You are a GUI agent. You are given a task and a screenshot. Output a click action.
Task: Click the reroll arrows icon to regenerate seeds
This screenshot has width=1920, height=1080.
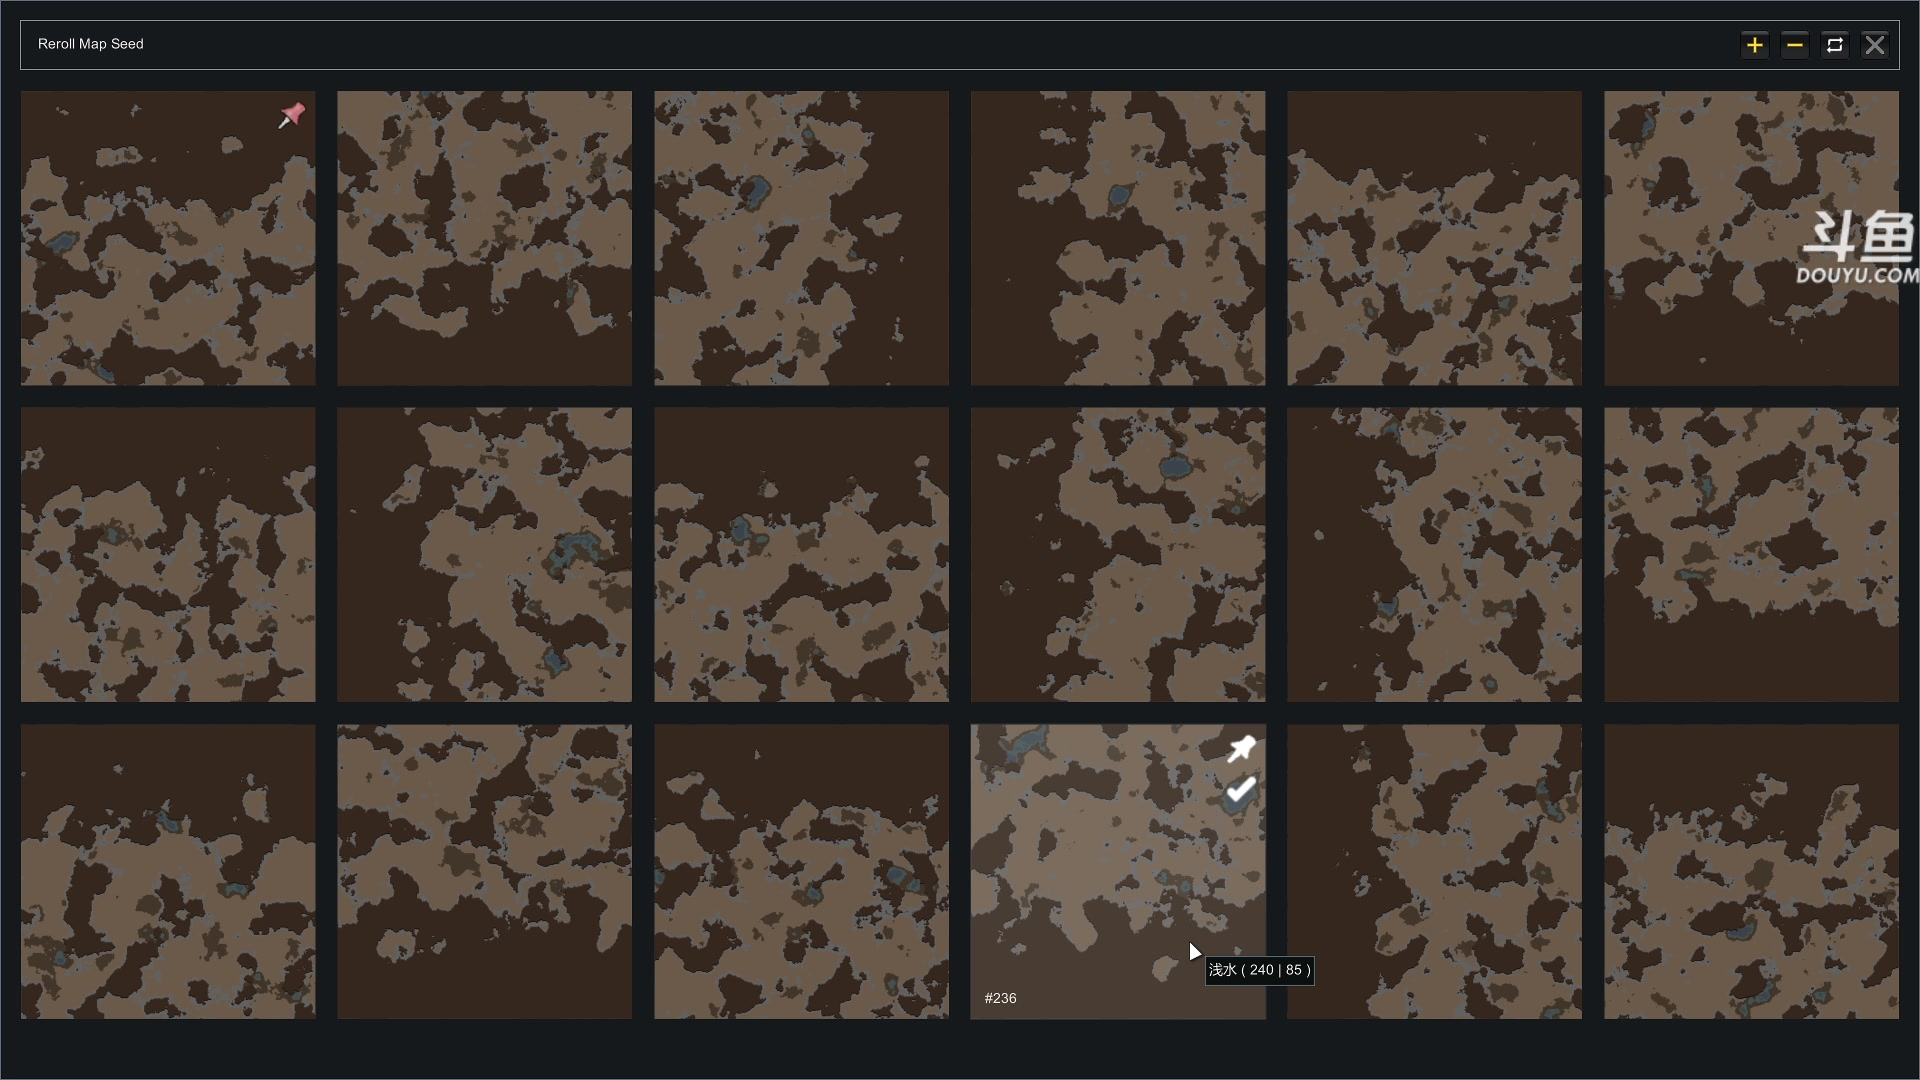click(x=1835, y=45)
